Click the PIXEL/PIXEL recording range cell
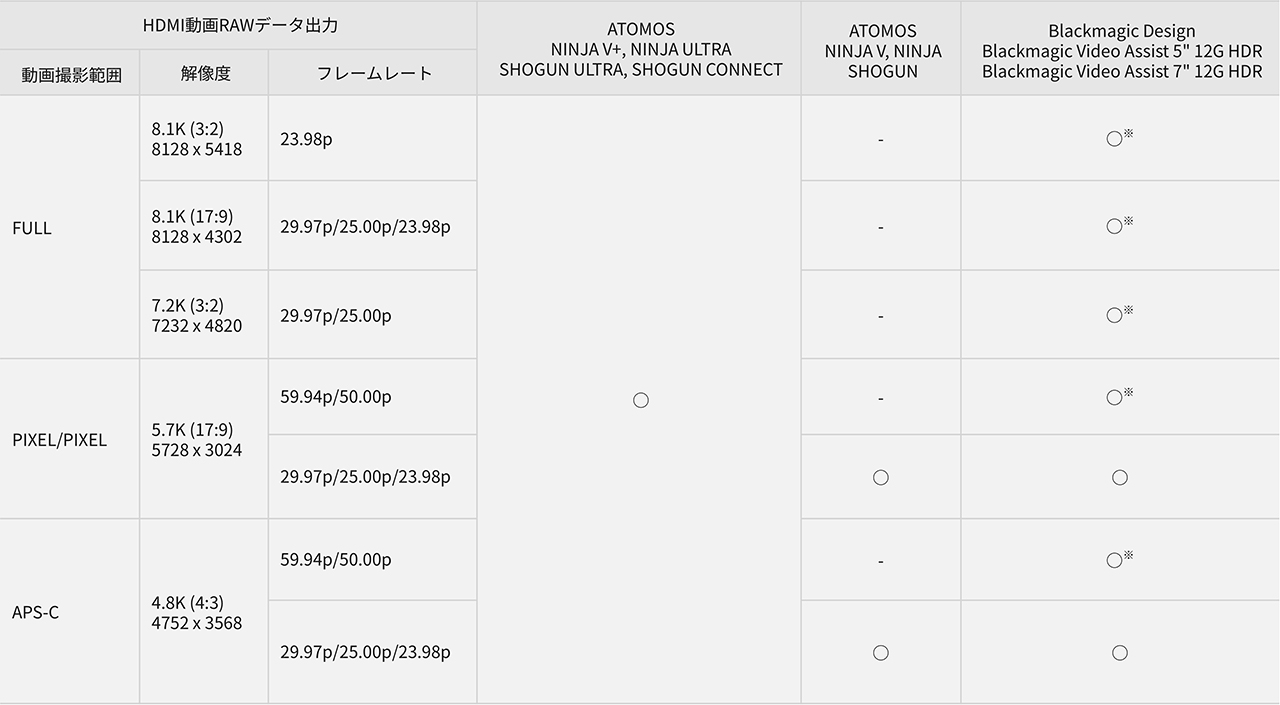 click(59, 440)
